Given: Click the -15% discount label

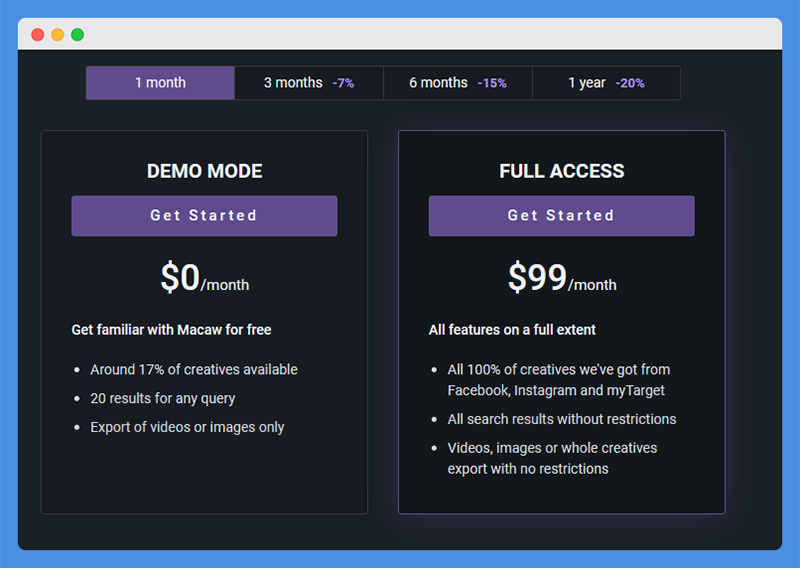Looking at the screenshot, I should click(x=492, y=83).
